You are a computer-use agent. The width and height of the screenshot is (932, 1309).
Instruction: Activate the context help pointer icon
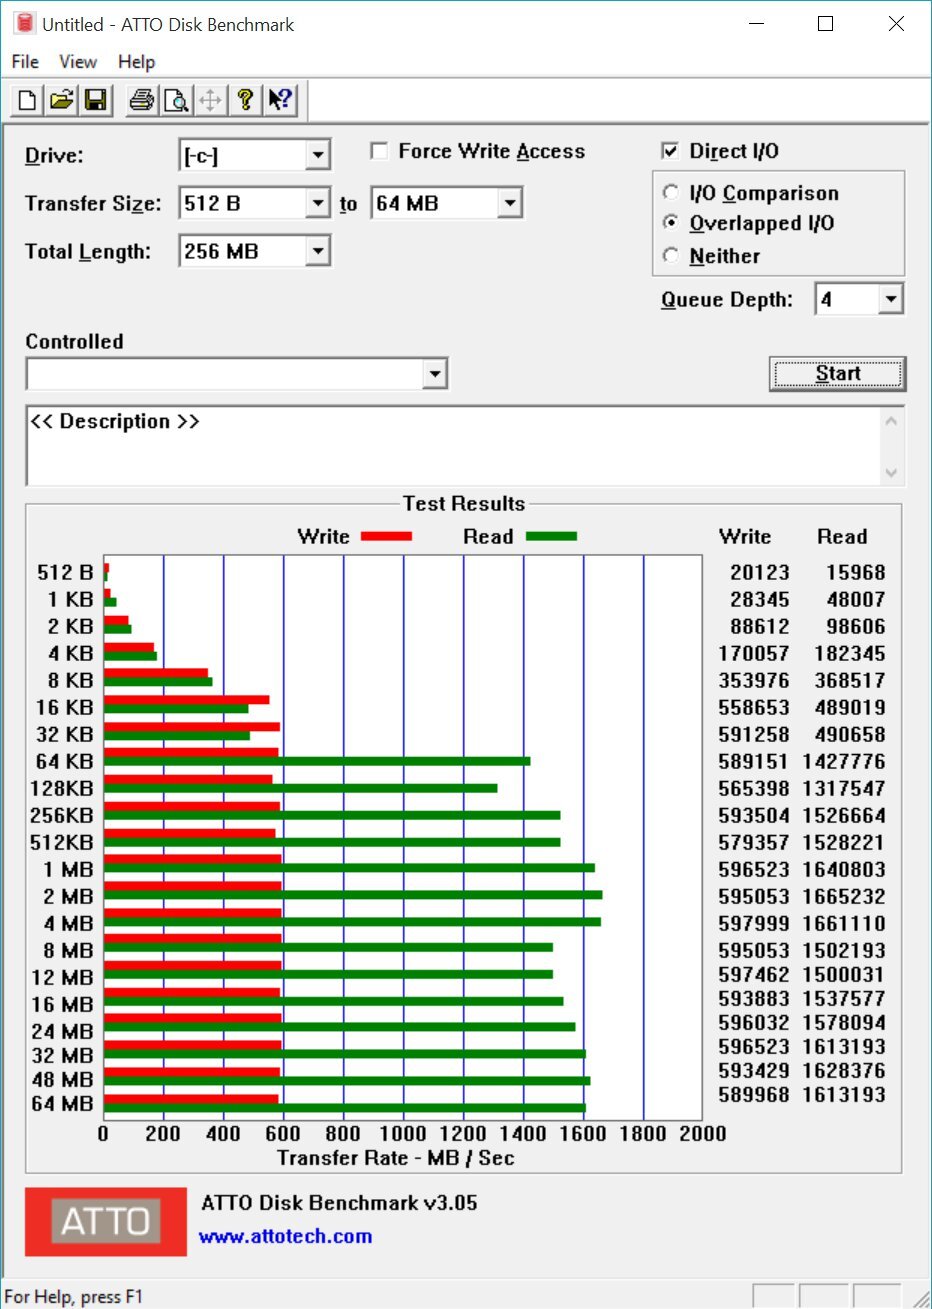[279, 100]
